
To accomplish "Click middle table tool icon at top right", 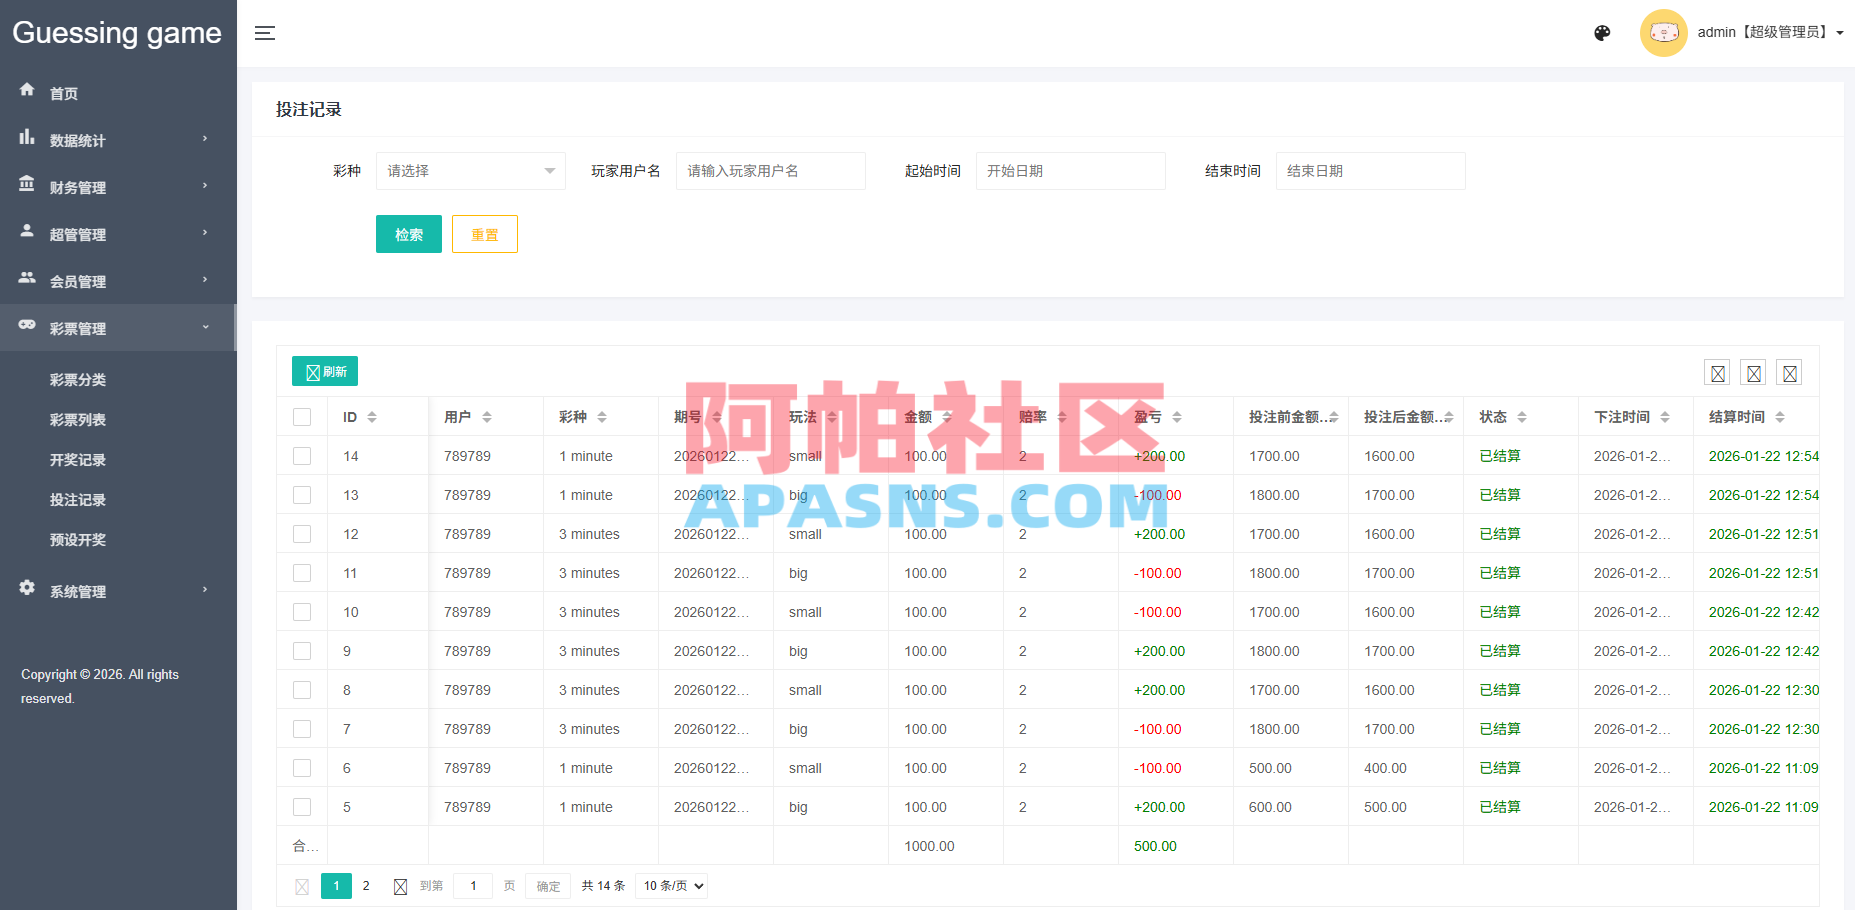I will [1754, 373].
